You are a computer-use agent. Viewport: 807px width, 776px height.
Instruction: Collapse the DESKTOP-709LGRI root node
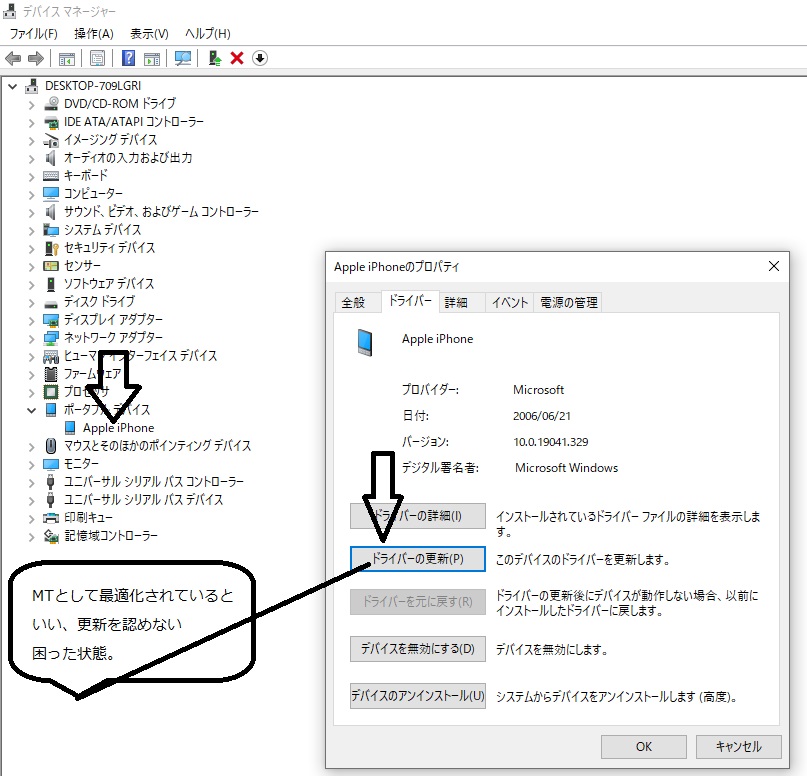click(13, 86)
